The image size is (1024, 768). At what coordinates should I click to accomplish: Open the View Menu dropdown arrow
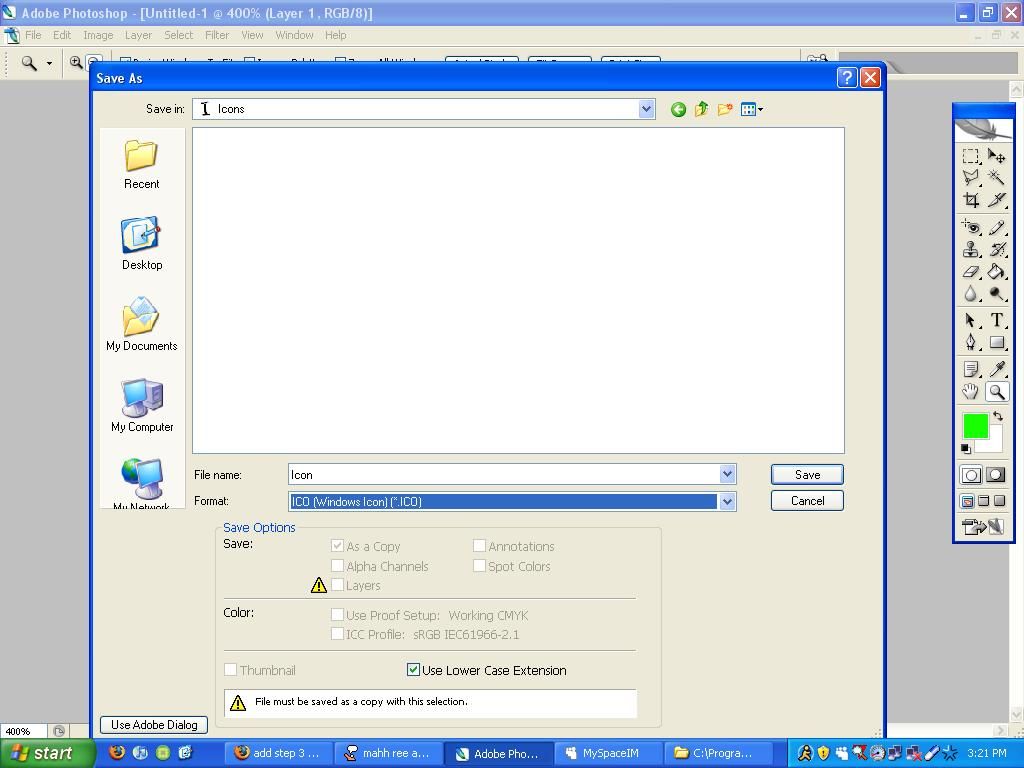click(x=758, y=109)
